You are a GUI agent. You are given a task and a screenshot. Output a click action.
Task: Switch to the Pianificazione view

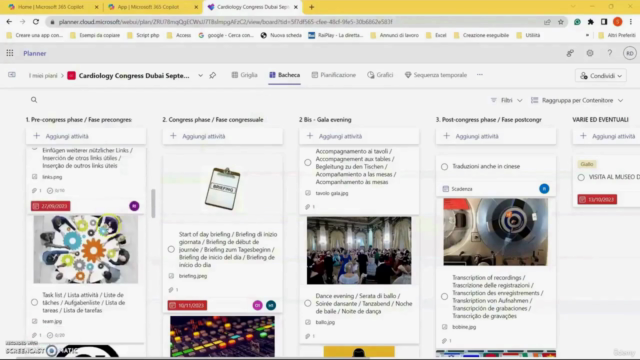[x=333, y=75]
